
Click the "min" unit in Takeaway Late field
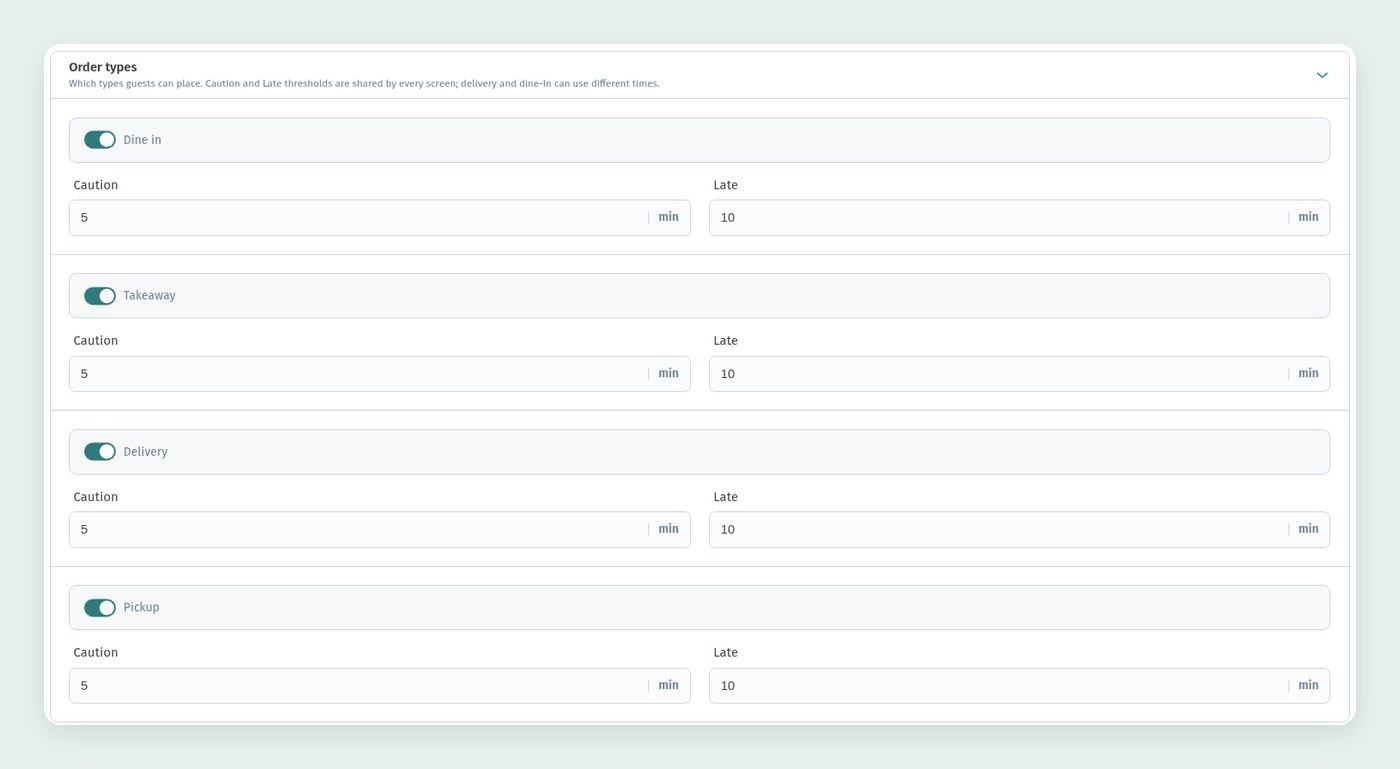click(x=1308, y=373)
